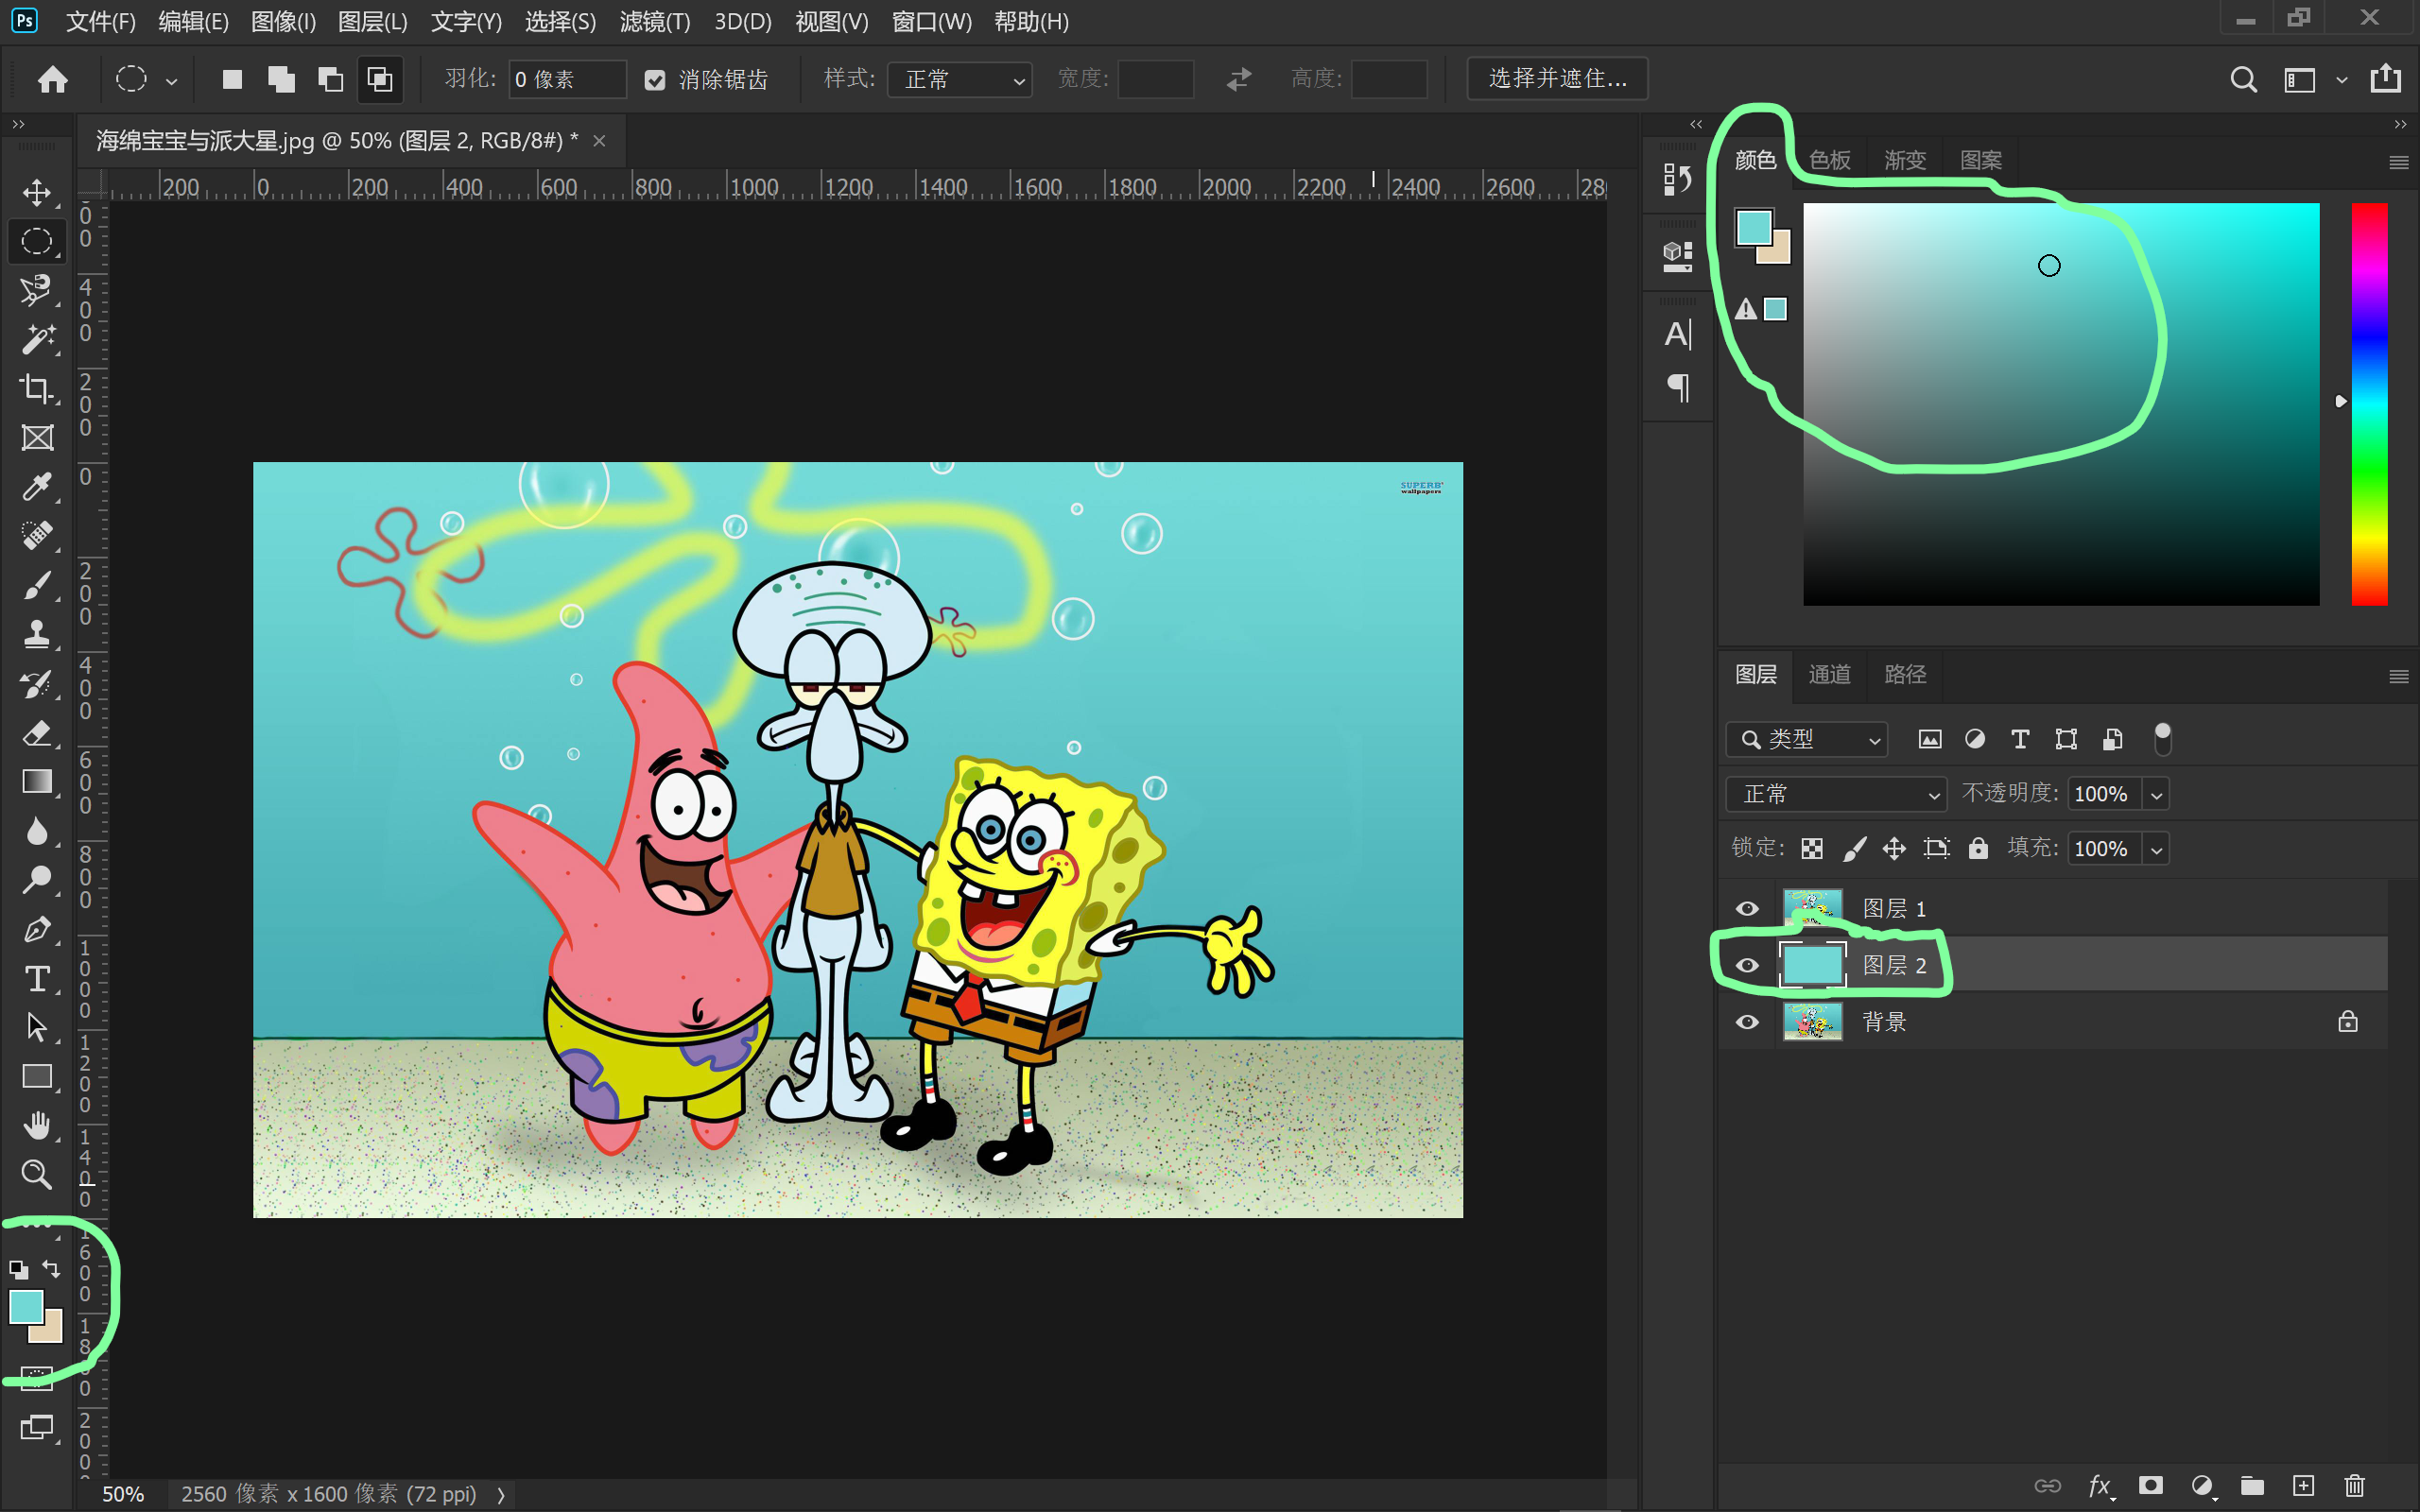Toggle lock all for layer
This screenshot has height=1512, width=2420.
click(1978, 848)
